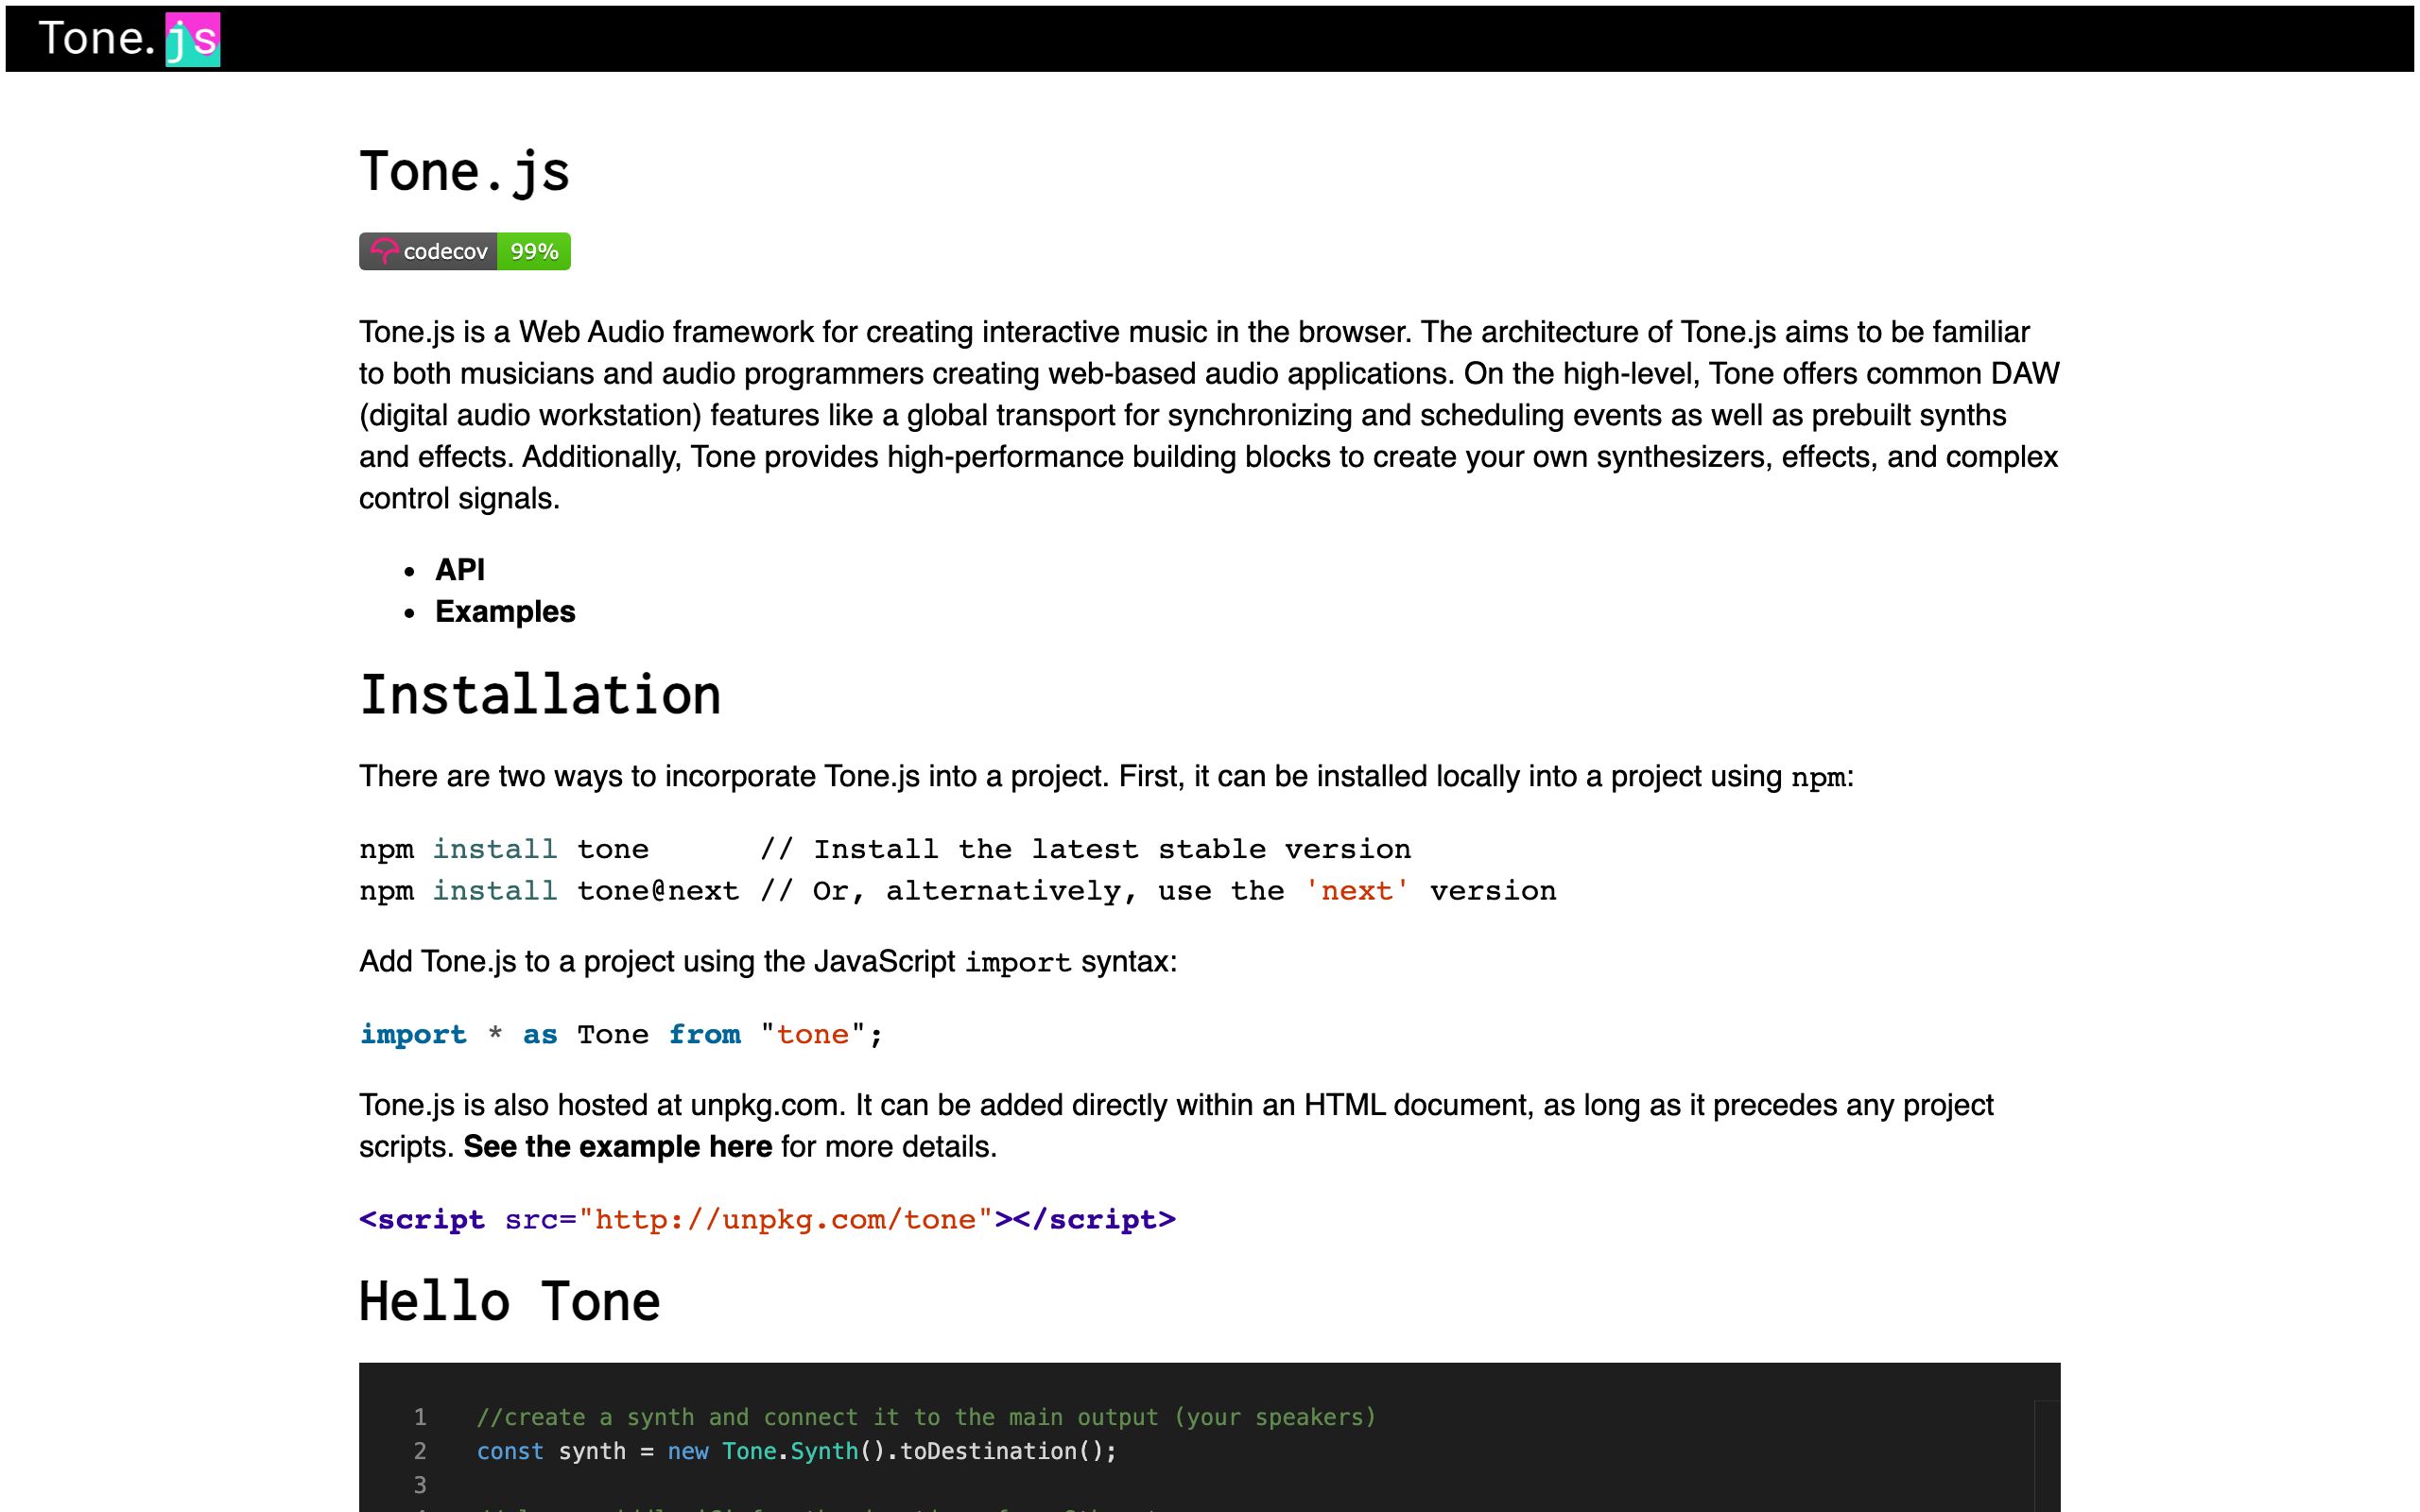The height and width of the screenshot is (1512, 2420).
Task: Click the inline 'import' code word
Action: coord(1017,963)
